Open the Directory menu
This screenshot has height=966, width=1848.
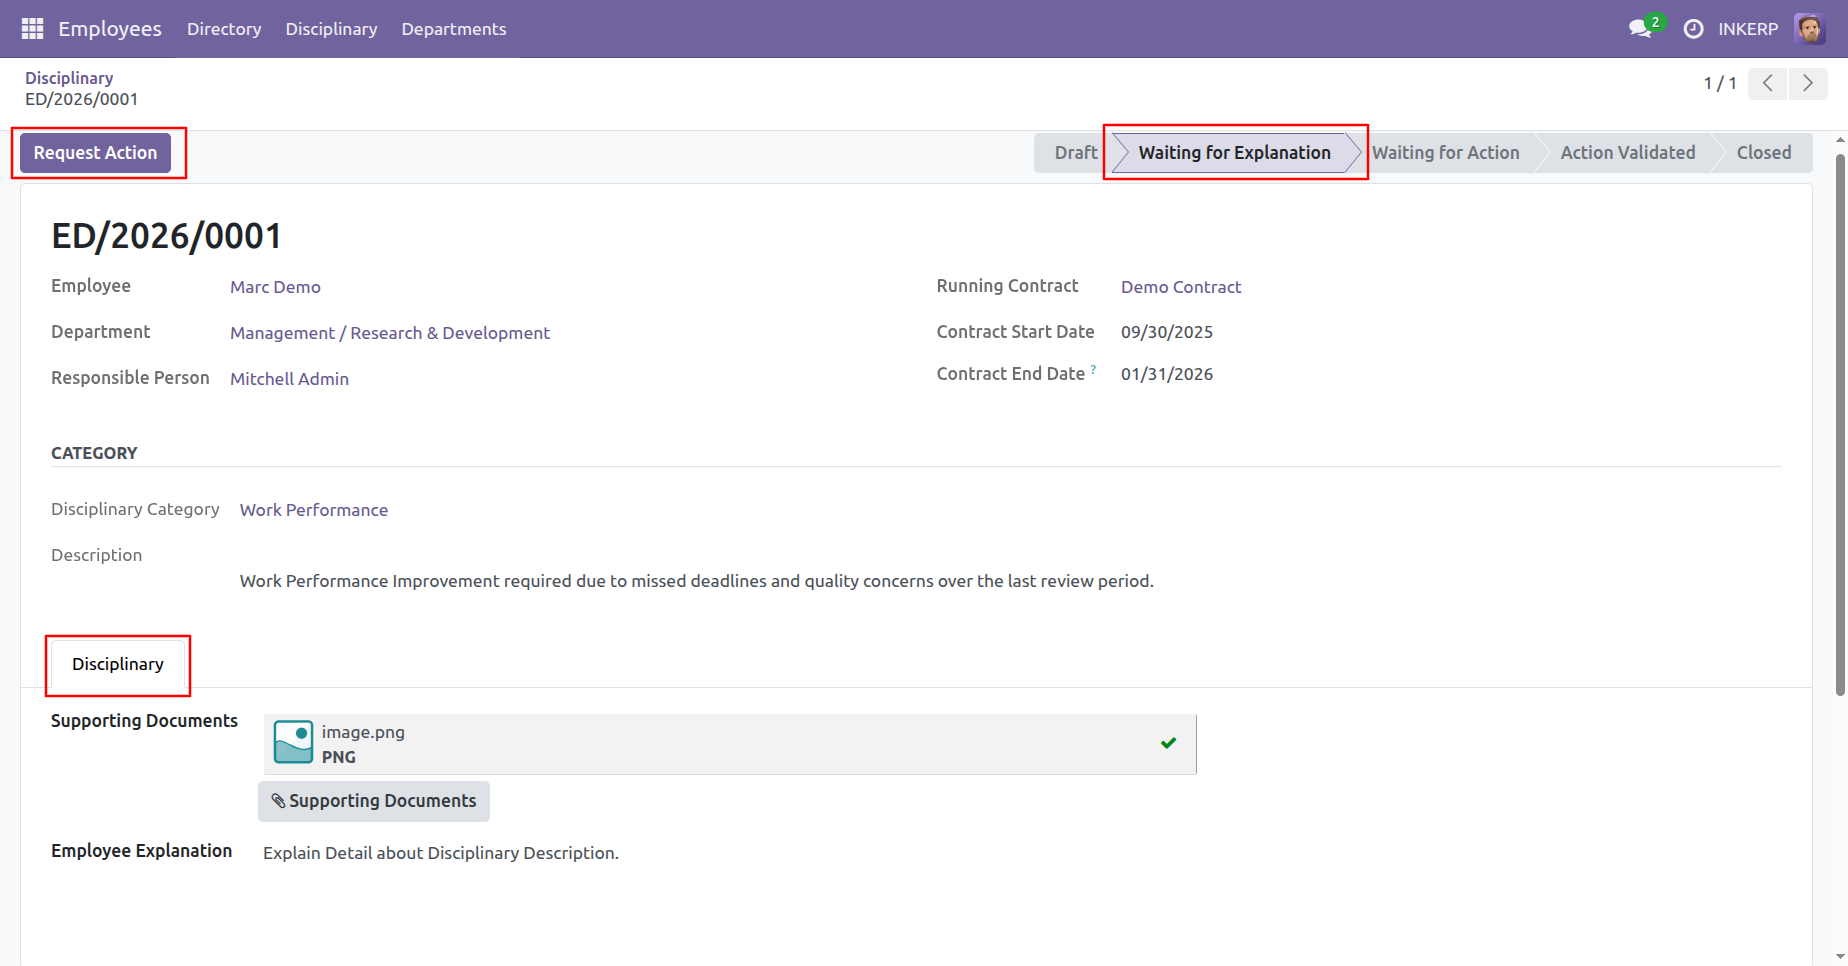pos(224,29)
